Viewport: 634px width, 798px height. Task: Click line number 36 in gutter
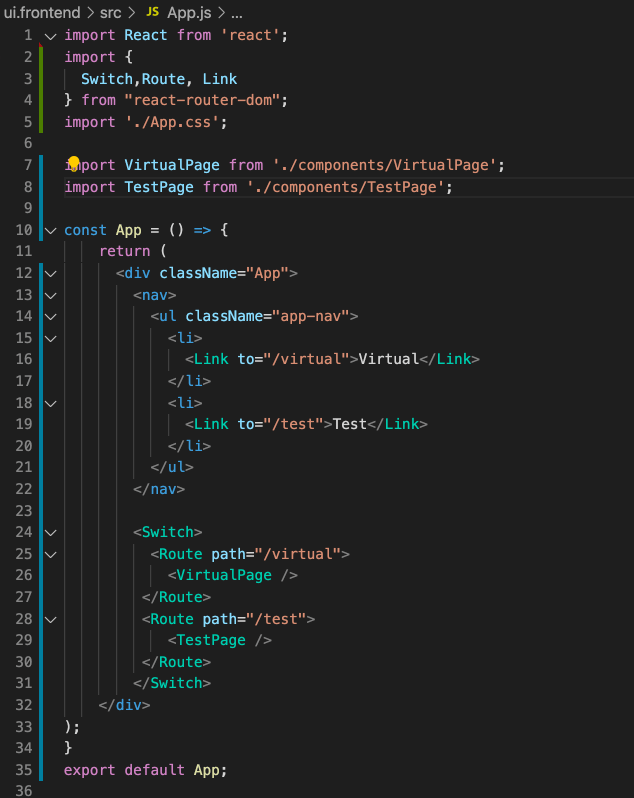(24, 790)
